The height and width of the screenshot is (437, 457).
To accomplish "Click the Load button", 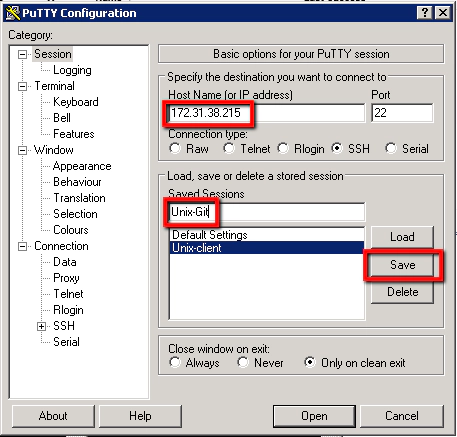I will (x=402, y=237).
